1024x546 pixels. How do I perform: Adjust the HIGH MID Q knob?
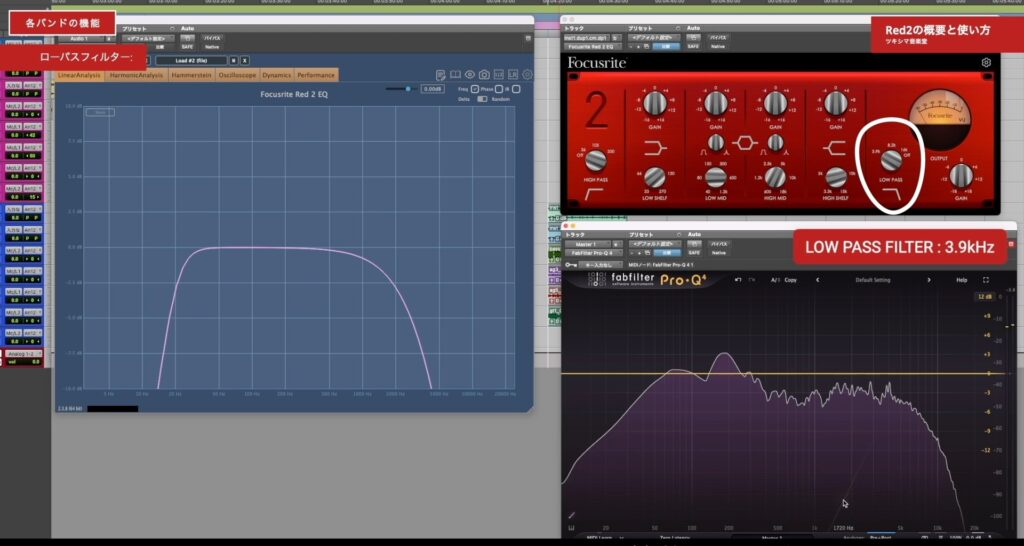[775, 142]
